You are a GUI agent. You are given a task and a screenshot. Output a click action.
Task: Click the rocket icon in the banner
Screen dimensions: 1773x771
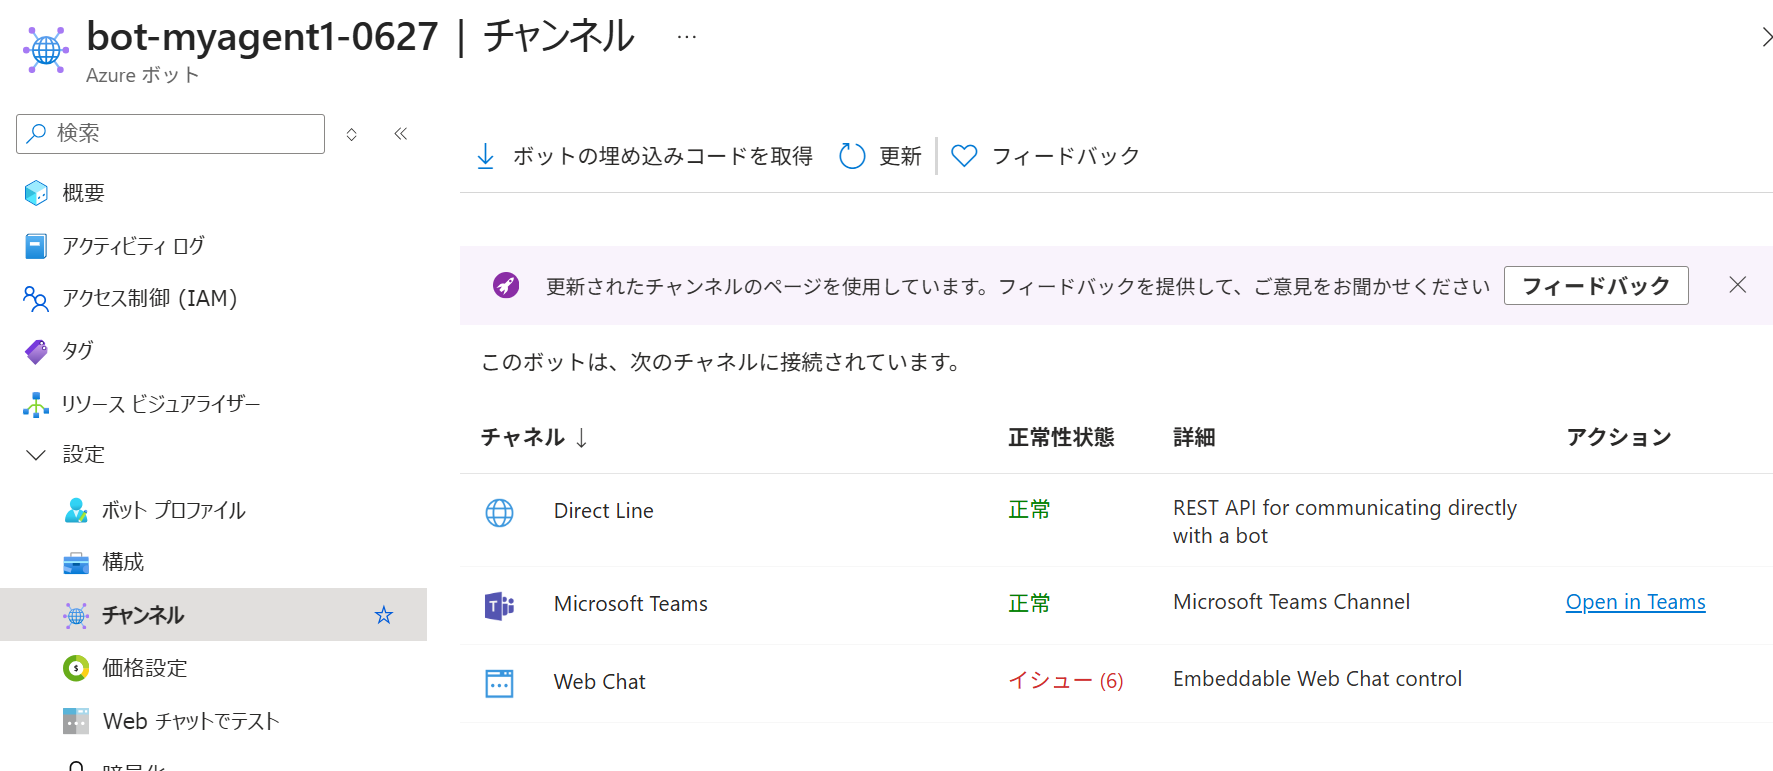506,286
